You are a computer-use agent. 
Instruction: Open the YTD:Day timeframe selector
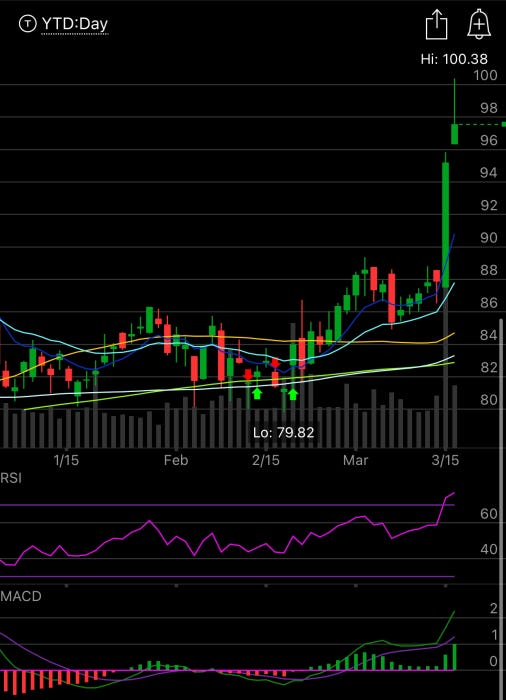75,24
